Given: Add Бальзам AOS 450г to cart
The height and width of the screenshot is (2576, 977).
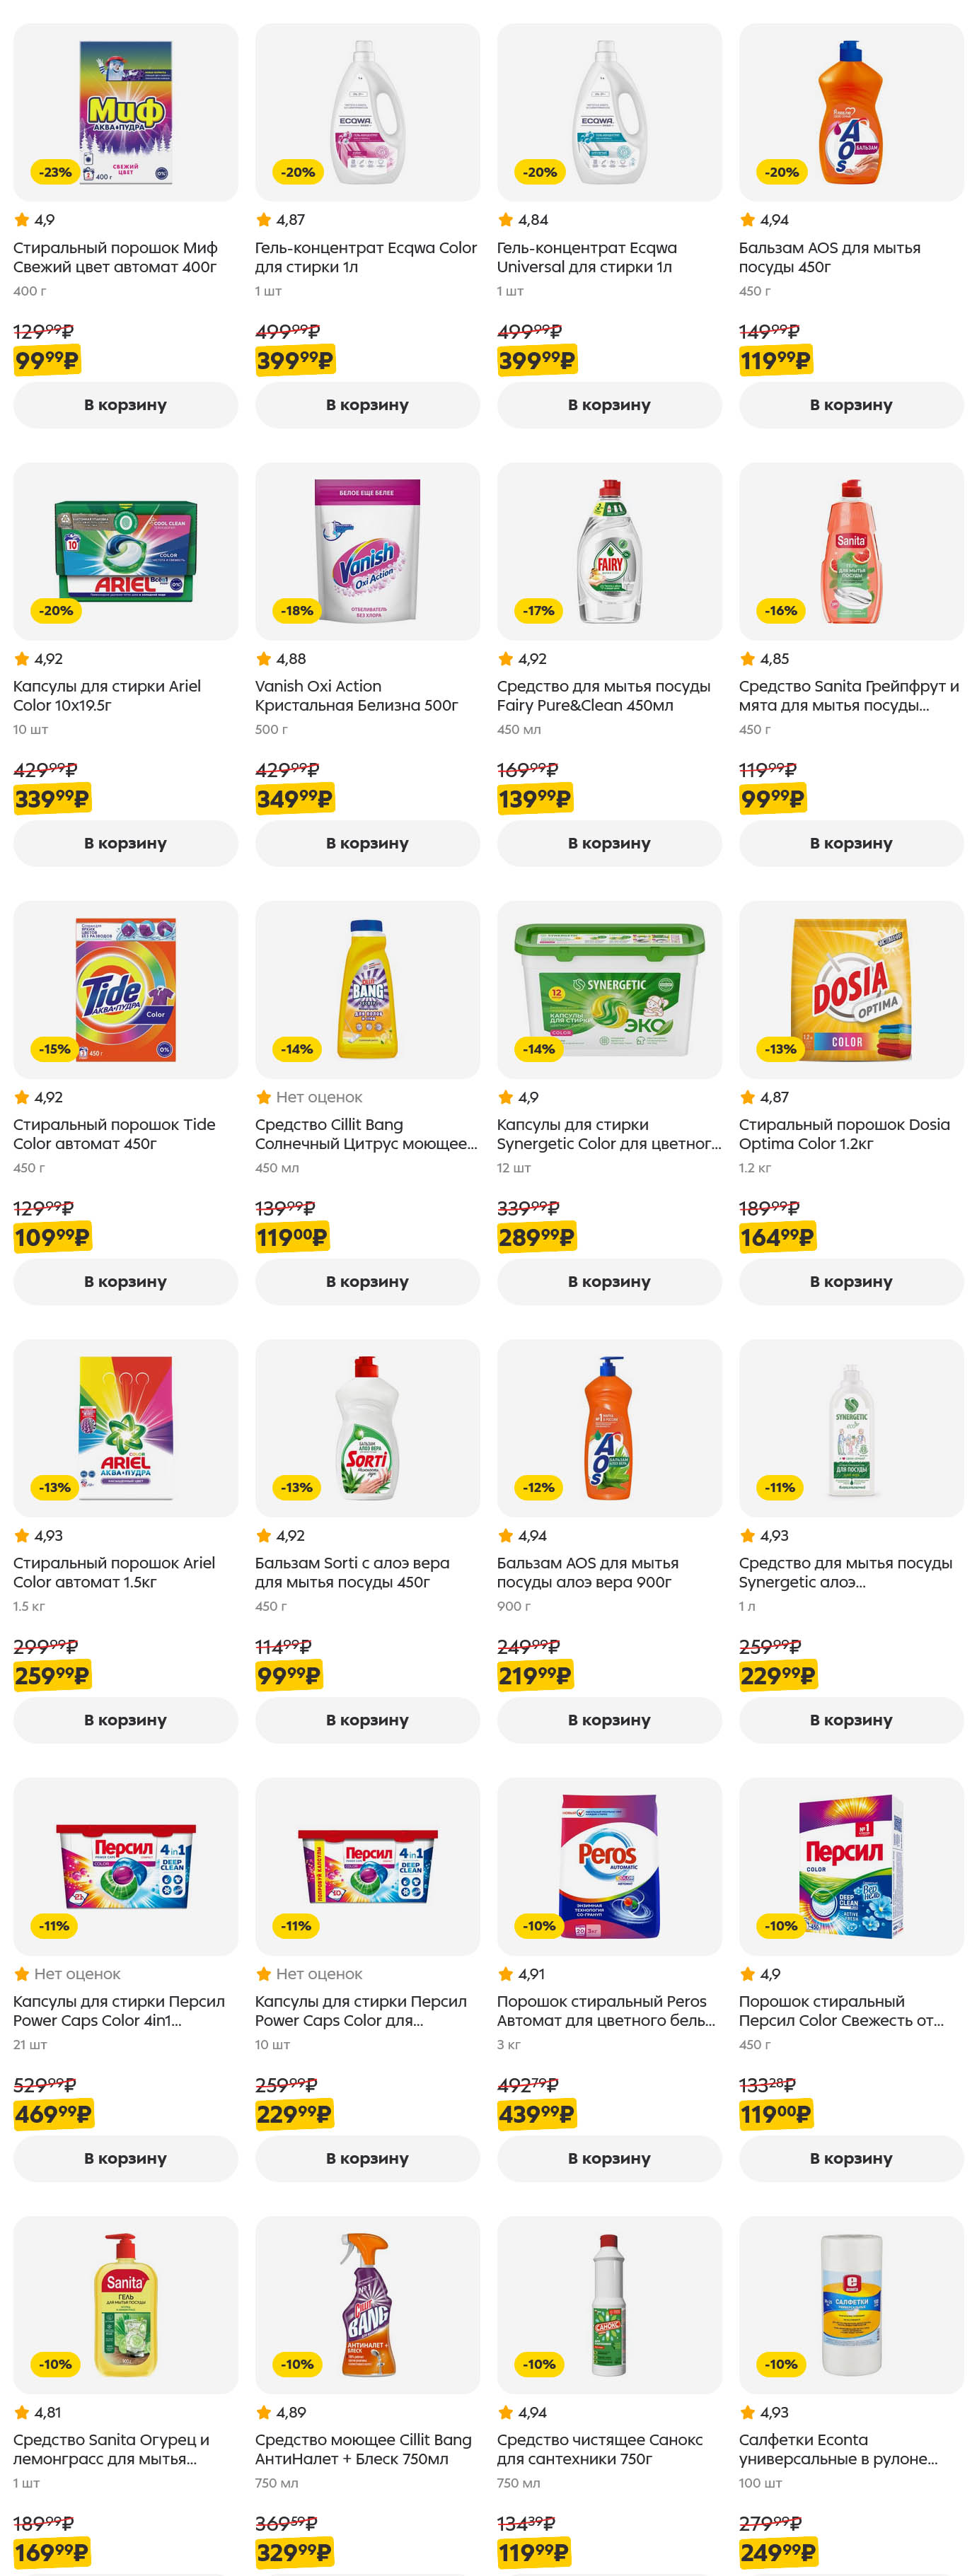Looking at the screenshot, I should [851, 405].
